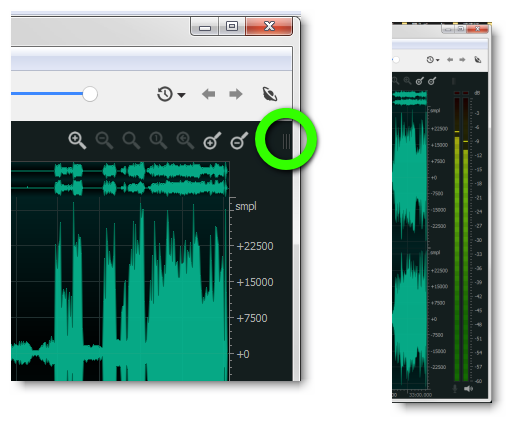Click the back arrow in right window
The image size is (515, 426).
pos(450,60)
